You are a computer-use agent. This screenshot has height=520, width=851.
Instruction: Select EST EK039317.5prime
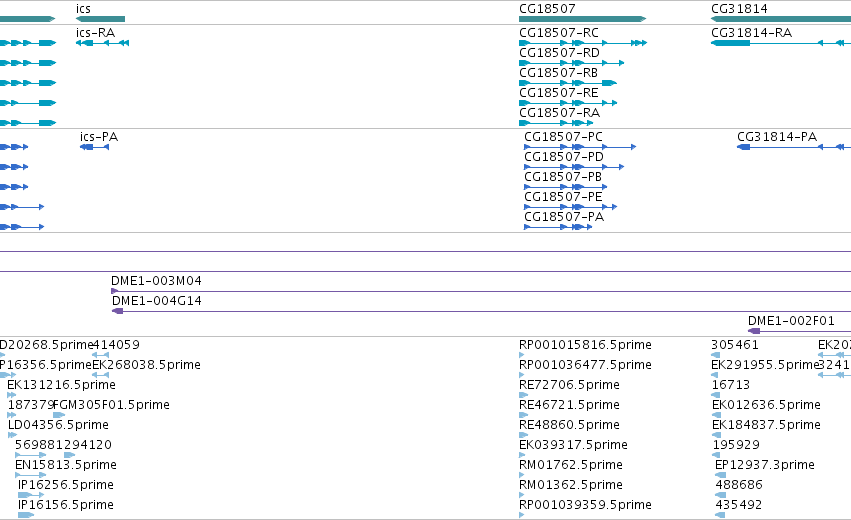click(x=573, y=445)
